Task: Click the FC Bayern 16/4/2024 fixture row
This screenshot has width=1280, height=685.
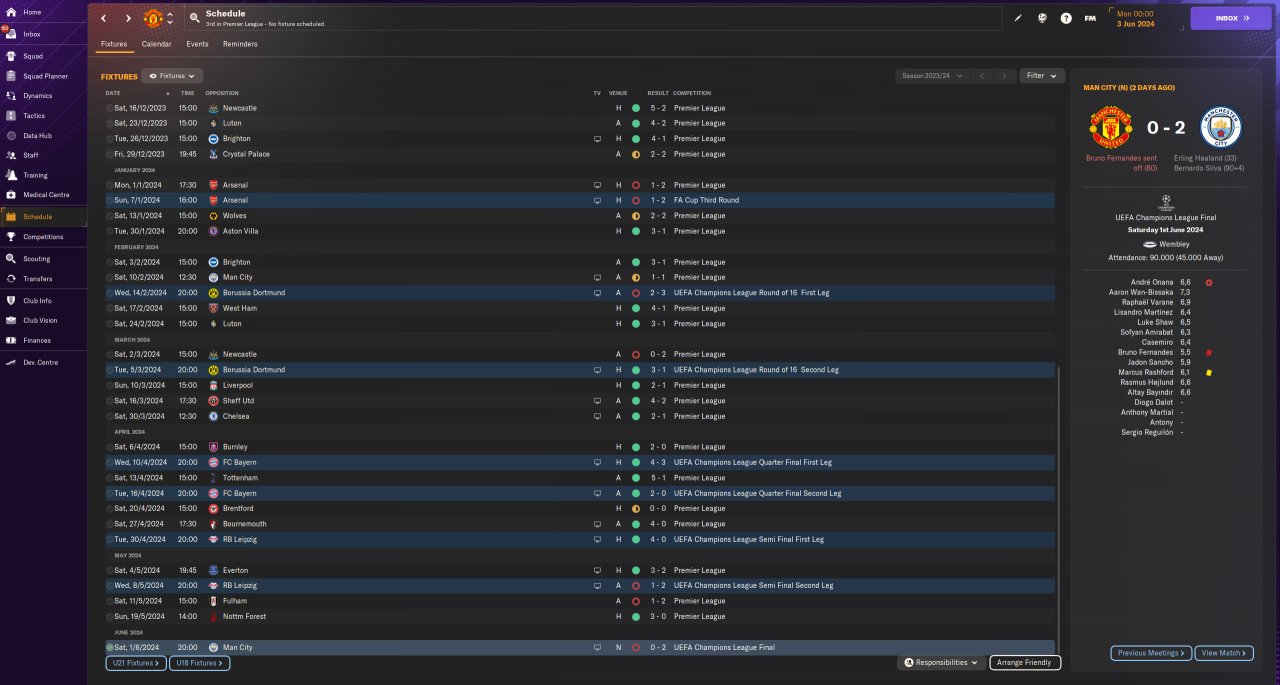Action: coord(580,493)
